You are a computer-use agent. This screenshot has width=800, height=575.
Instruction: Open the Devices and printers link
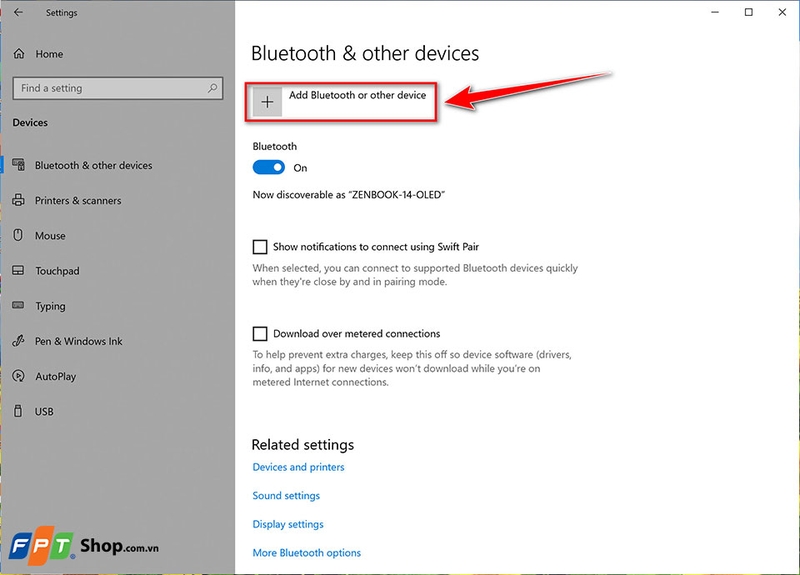[298, 467]
